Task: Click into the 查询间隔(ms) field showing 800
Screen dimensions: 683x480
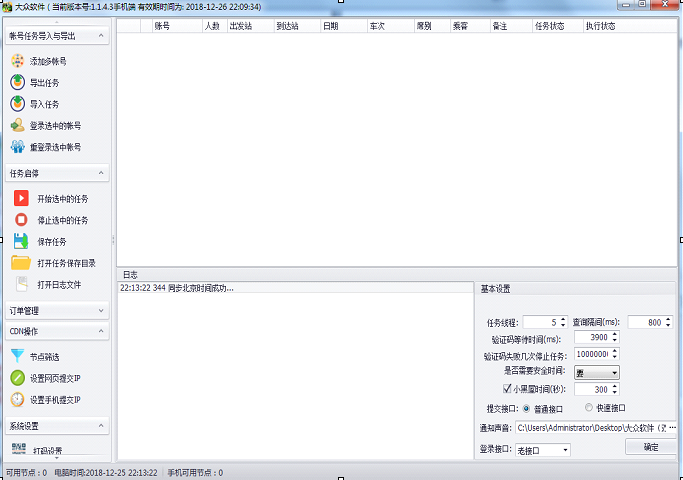Action: pyautogui.click(x=646, y=322)
